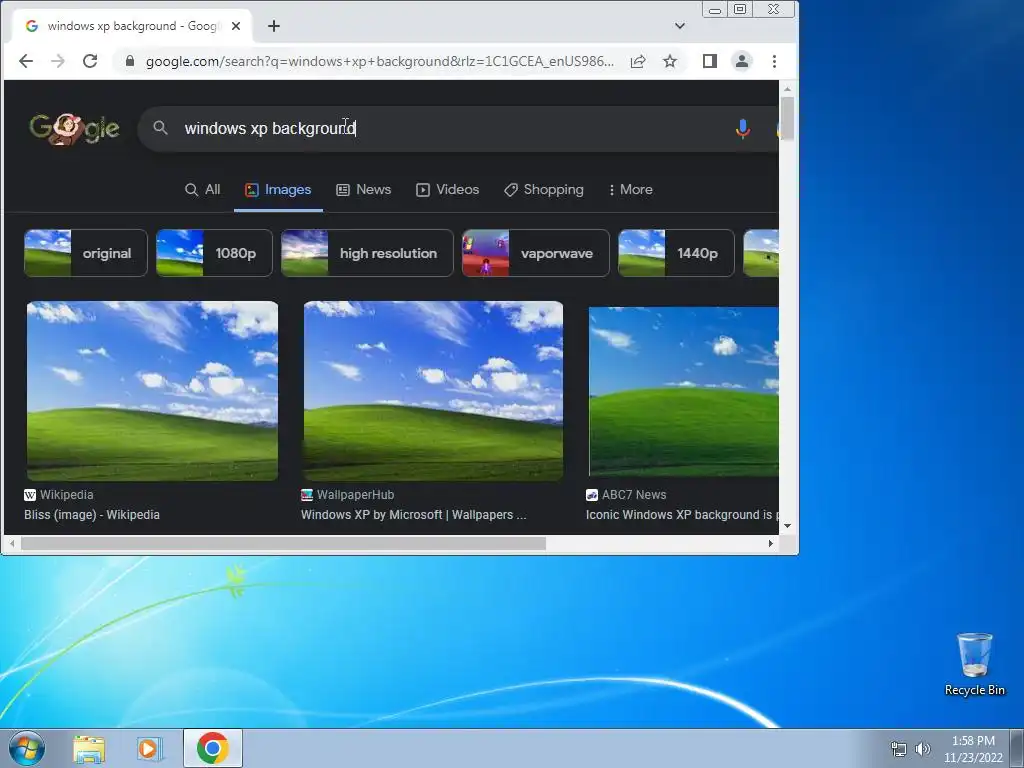
Task: Open the Wikipedia Bliss image thumbnail
Action: point(152,391)
